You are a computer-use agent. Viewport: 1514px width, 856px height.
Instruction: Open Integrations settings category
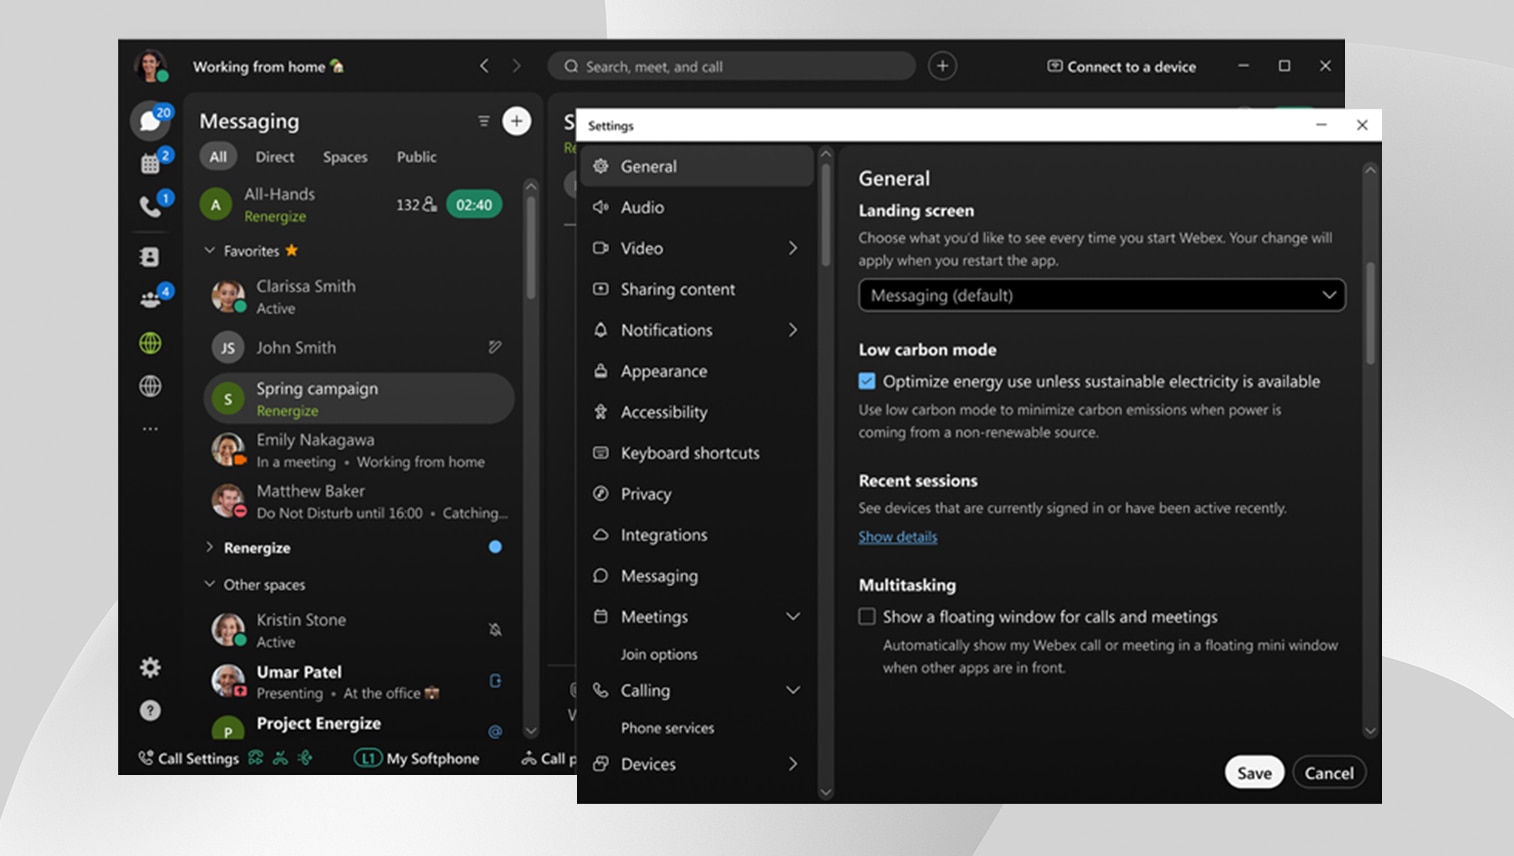[697, 535]
